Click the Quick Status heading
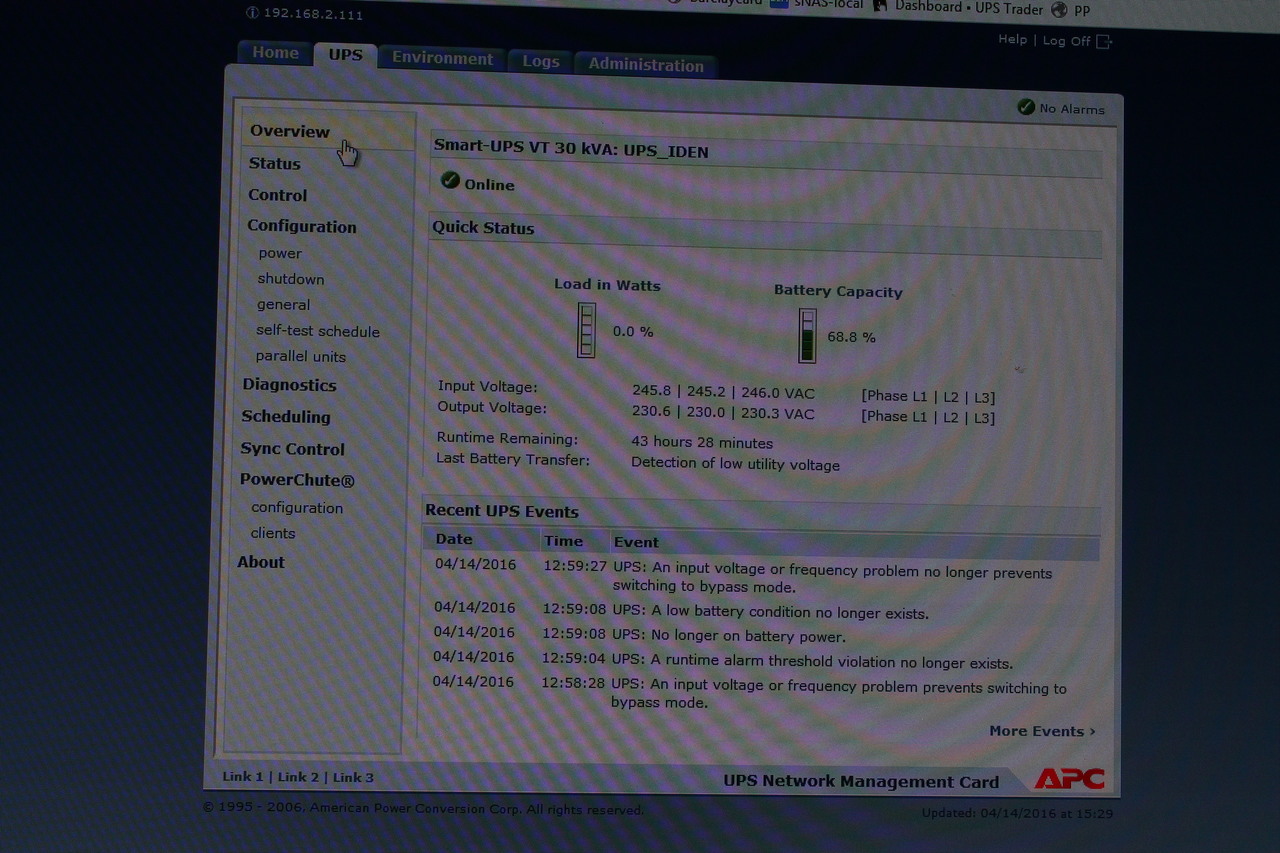This screenshot has height=853, width=1280. [483, 228]
